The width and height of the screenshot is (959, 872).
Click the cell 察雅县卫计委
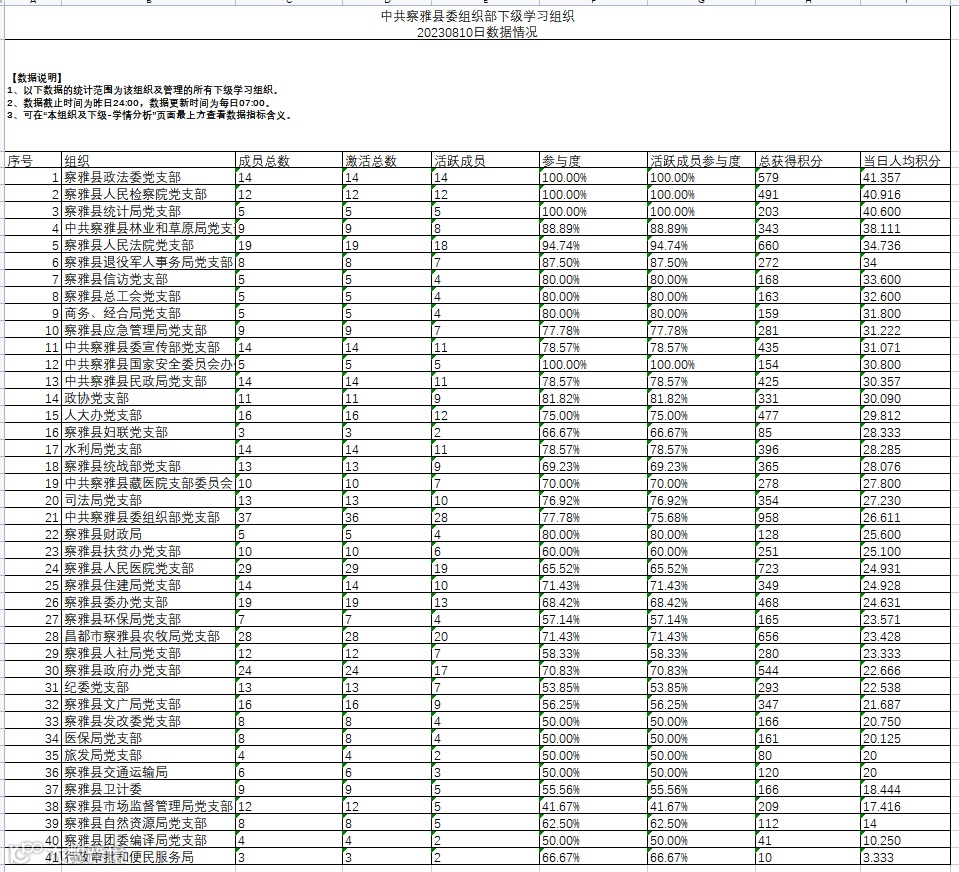pyautogui.click(x=149, y=789)
